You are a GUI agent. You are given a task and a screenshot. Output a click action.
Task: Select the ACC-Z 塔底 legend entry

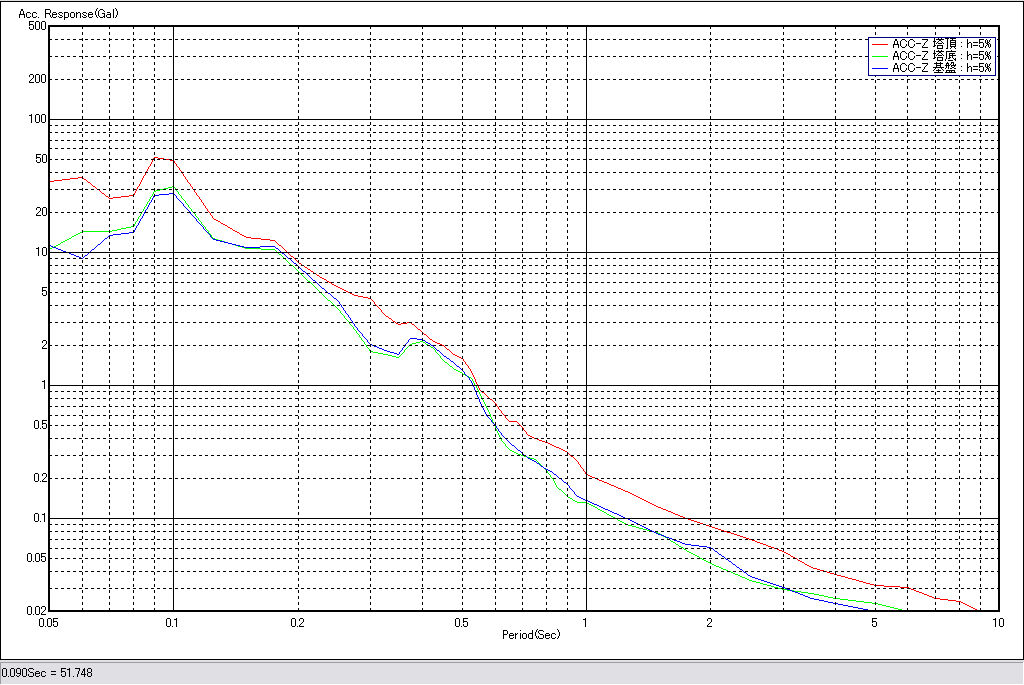pyautogui.click(x=942, y=56)
